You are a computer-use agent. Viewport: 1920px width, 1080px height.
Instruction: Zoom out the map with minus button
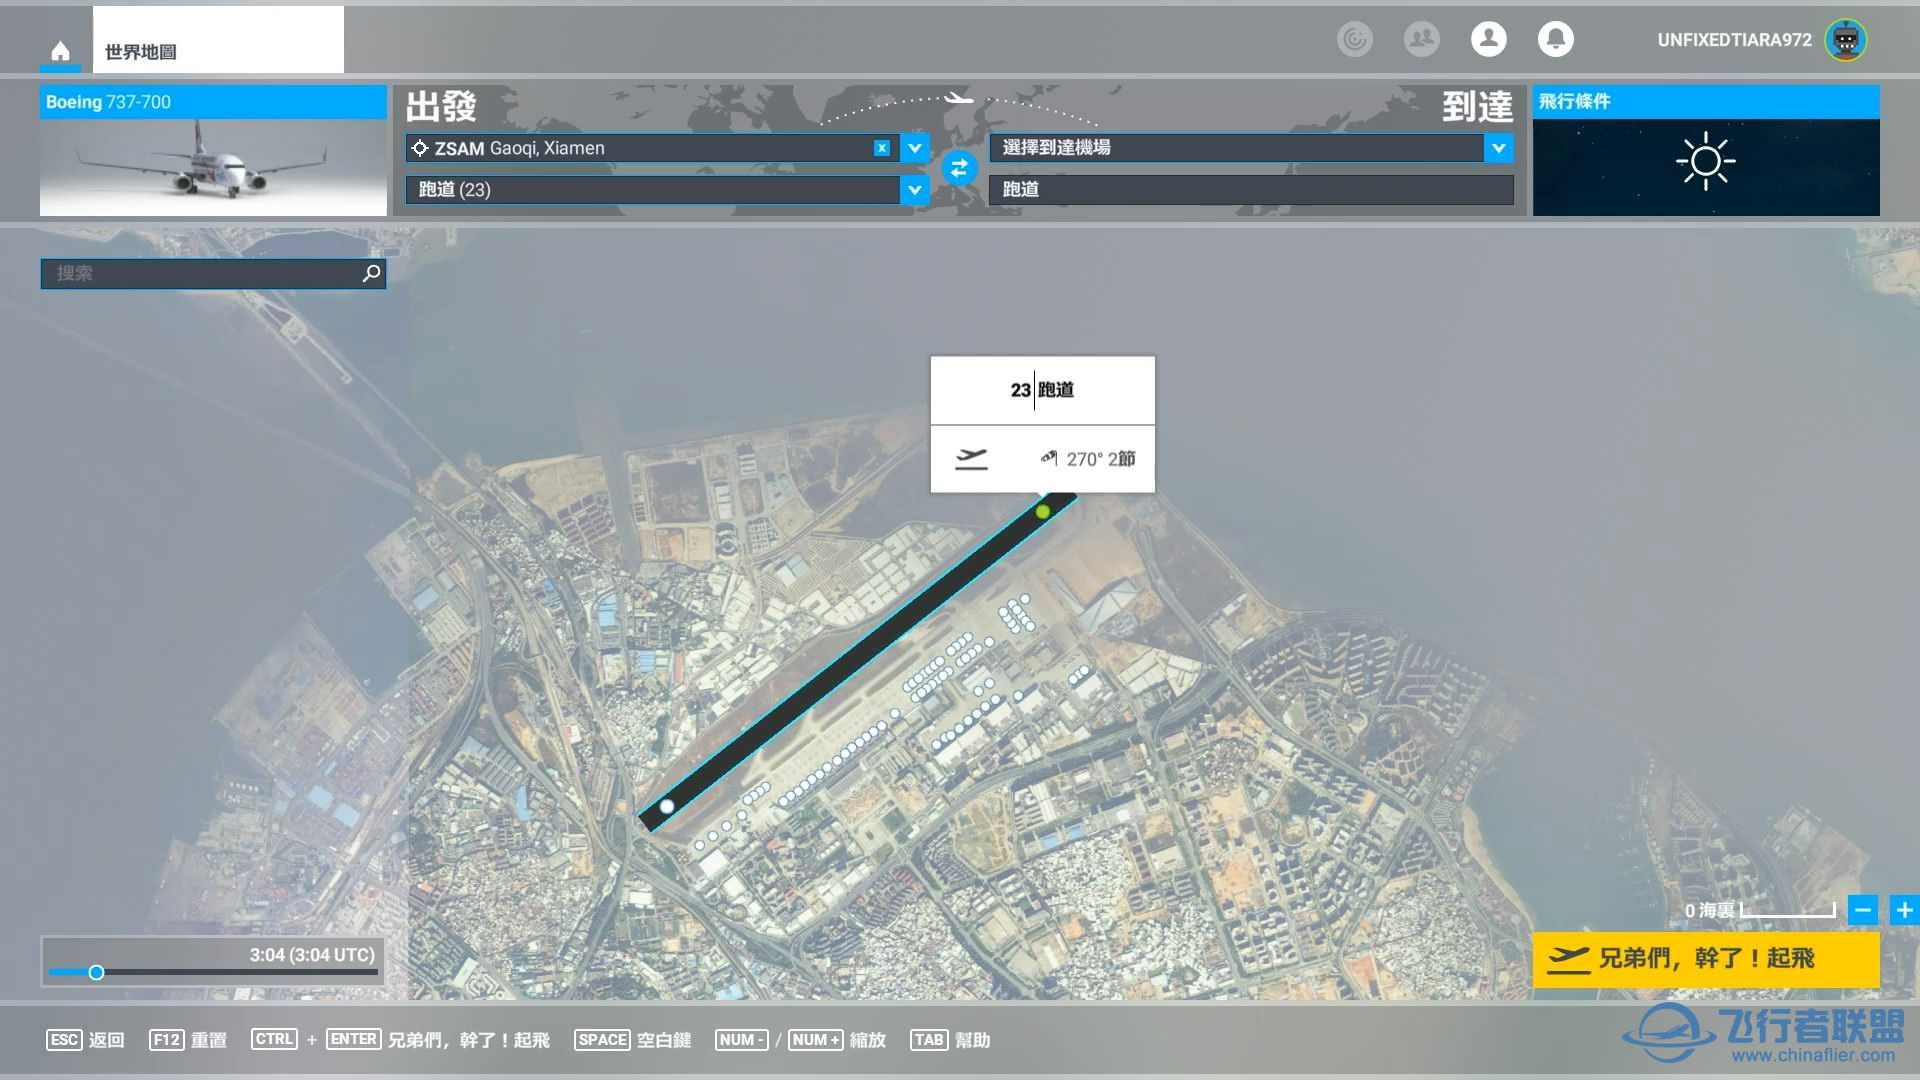point(1862,910)
